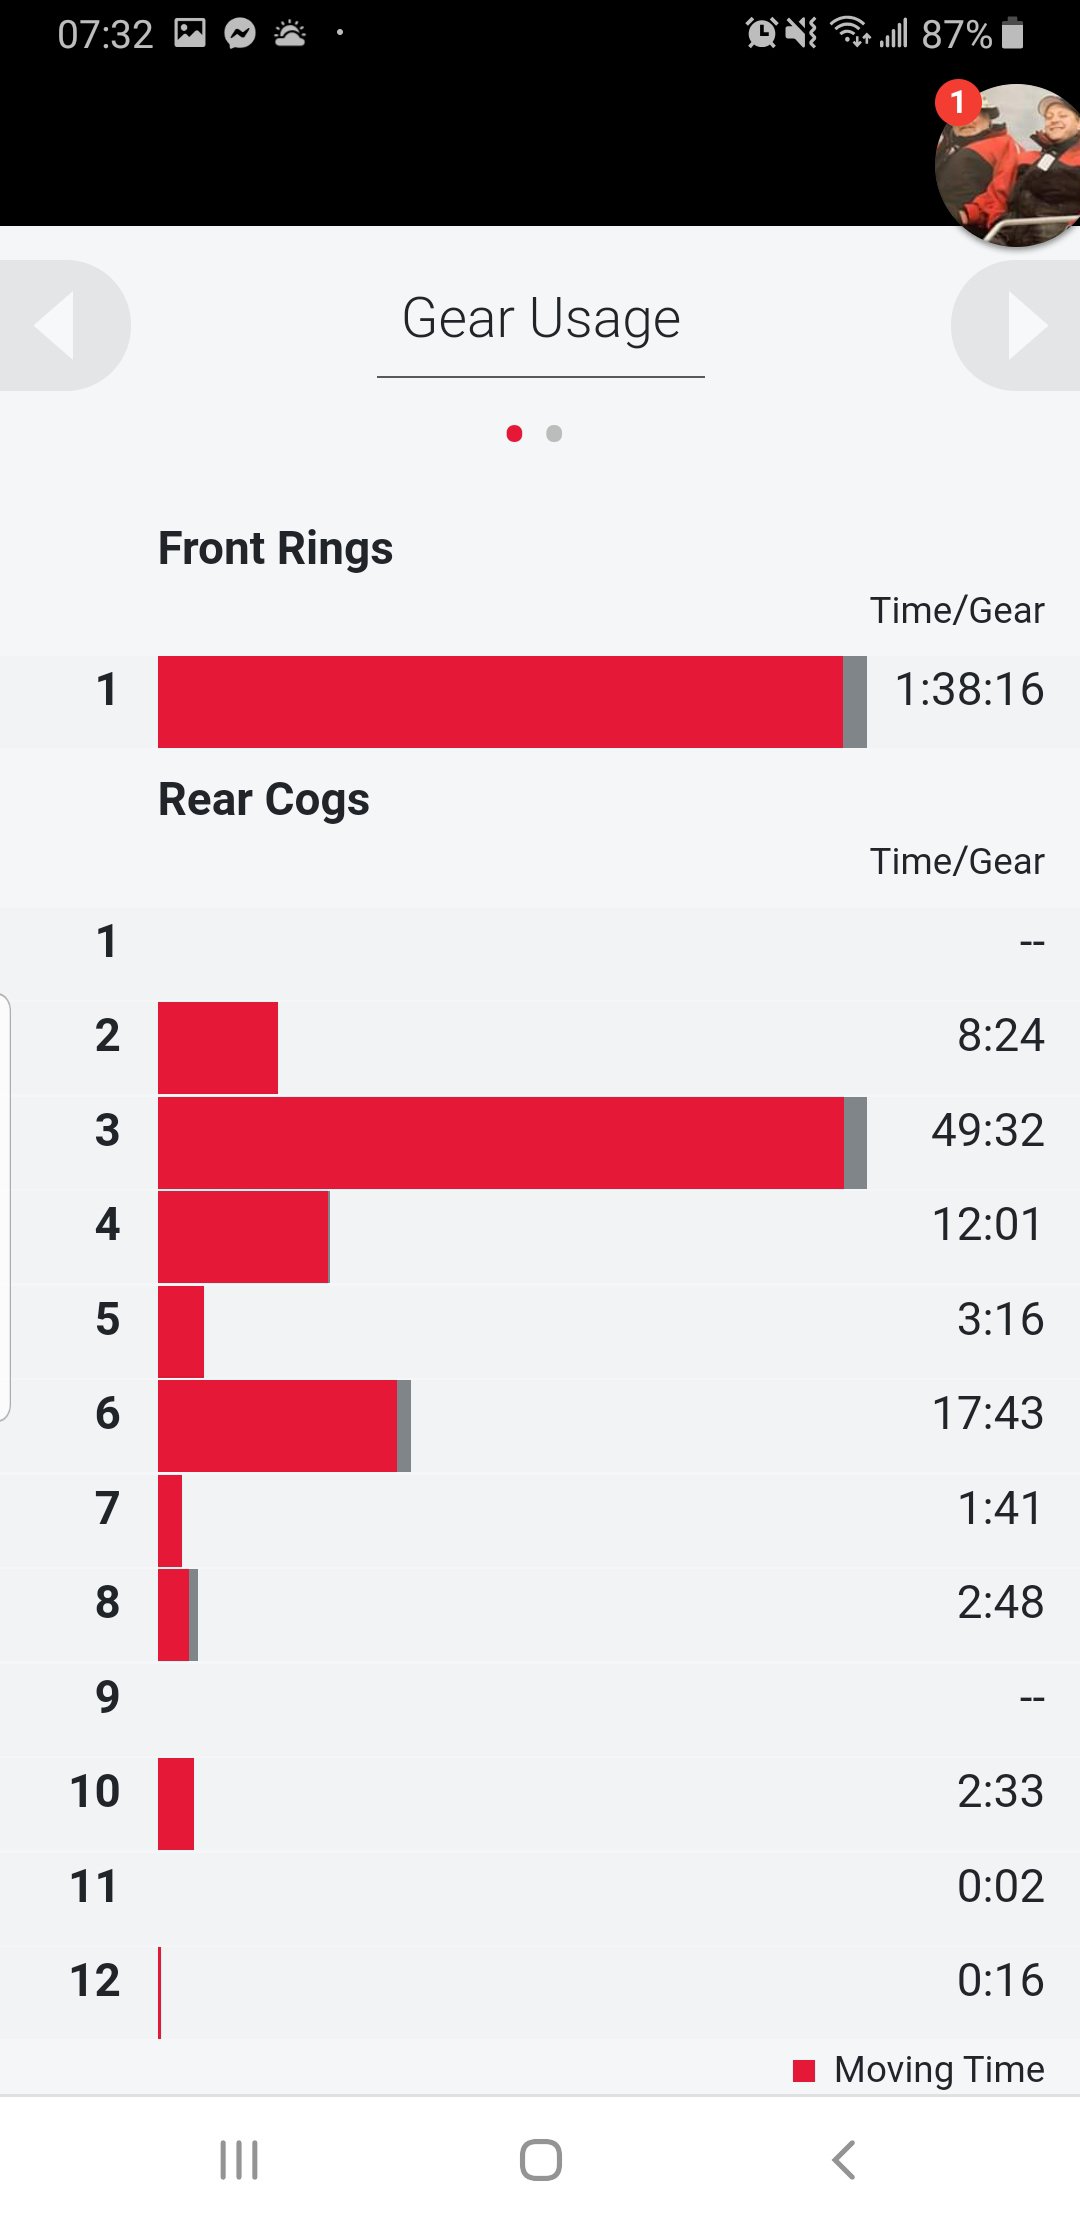1080x2220 pixels.
Task: Tap the Android home button
Action: 541,2159
